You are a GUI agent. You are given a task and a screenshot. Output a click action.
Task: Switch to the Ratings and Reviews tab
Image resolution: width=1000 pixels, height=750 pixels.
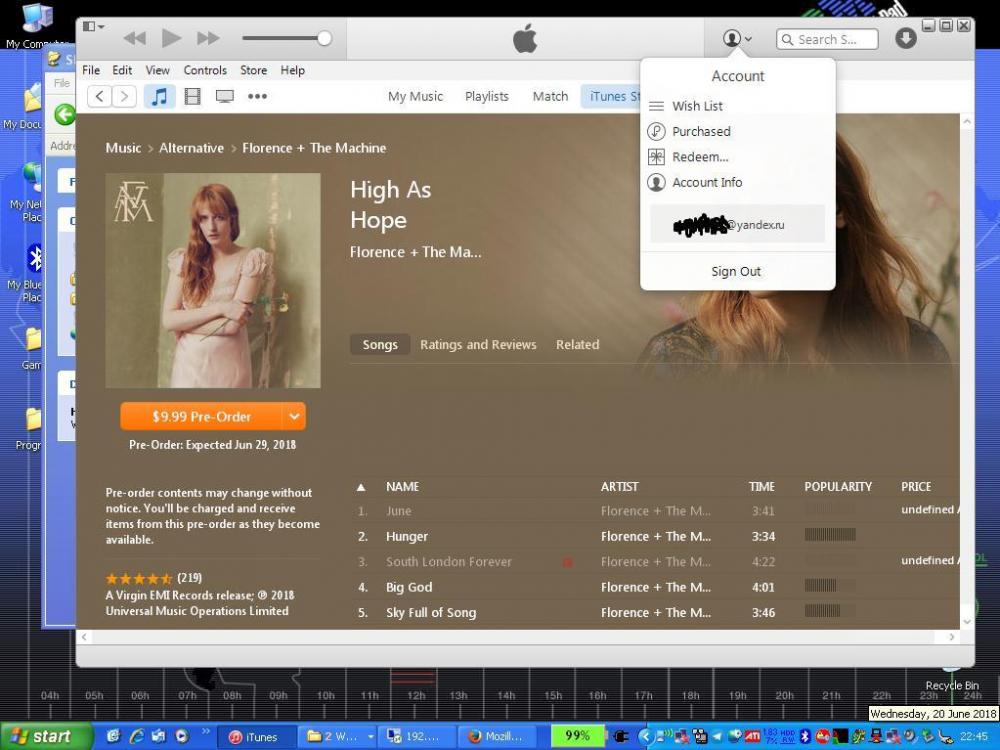point(478,344)
